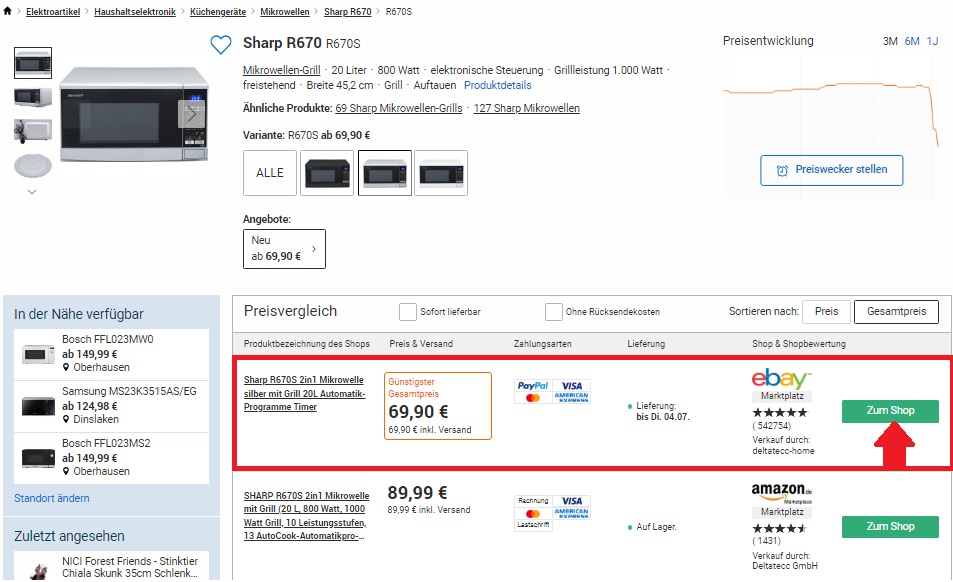Screen dimensions: 953x582
Task: Click the eBay shop logo
Action: [781, 378]
